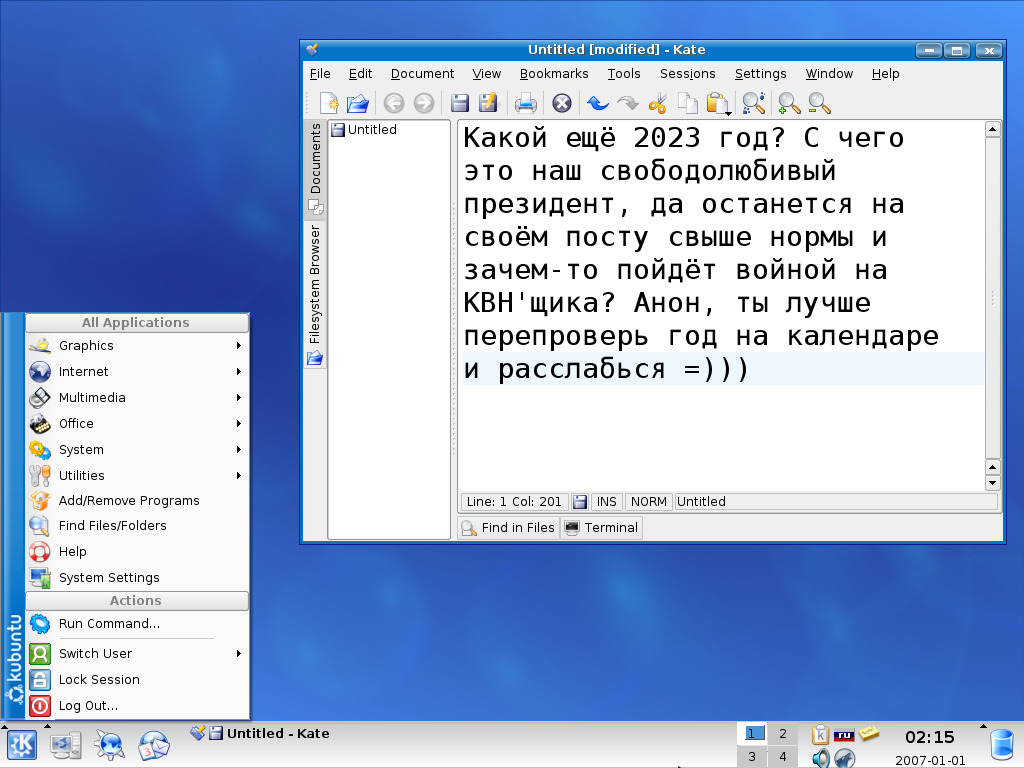Cut selection using the scissors icon
1024x768 pixels.
click(657, 103)
